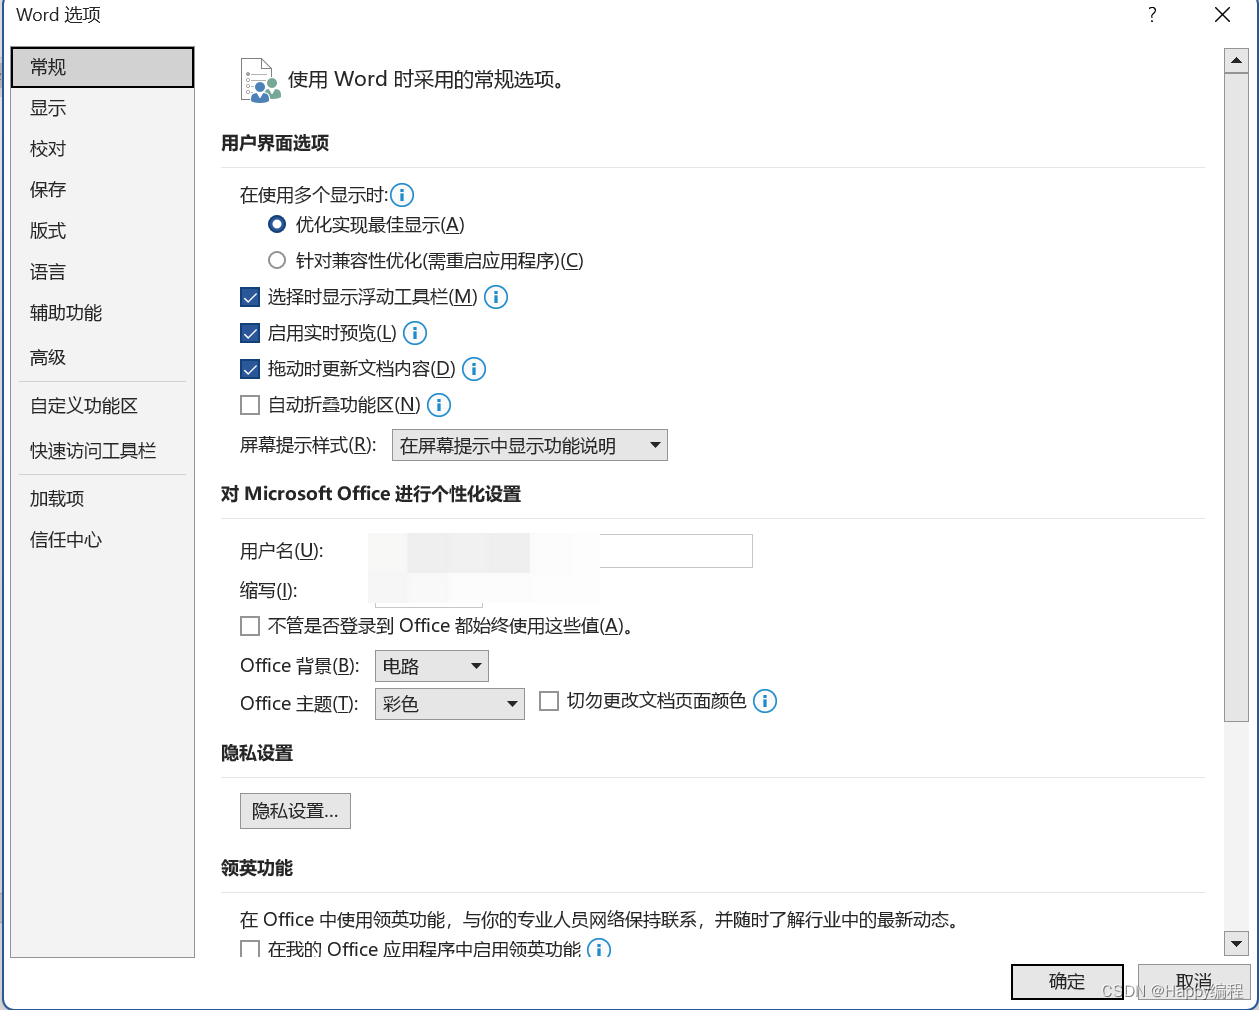The height and width of the screenshot is (1010, 1259).
Task: Open Office 背景 dropdown showing 电路
Action: (432, 666)
